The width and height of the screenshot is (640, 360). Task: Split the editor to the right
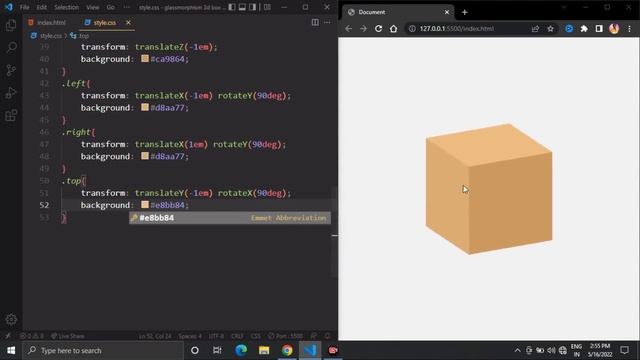click(x=315, y=22)
